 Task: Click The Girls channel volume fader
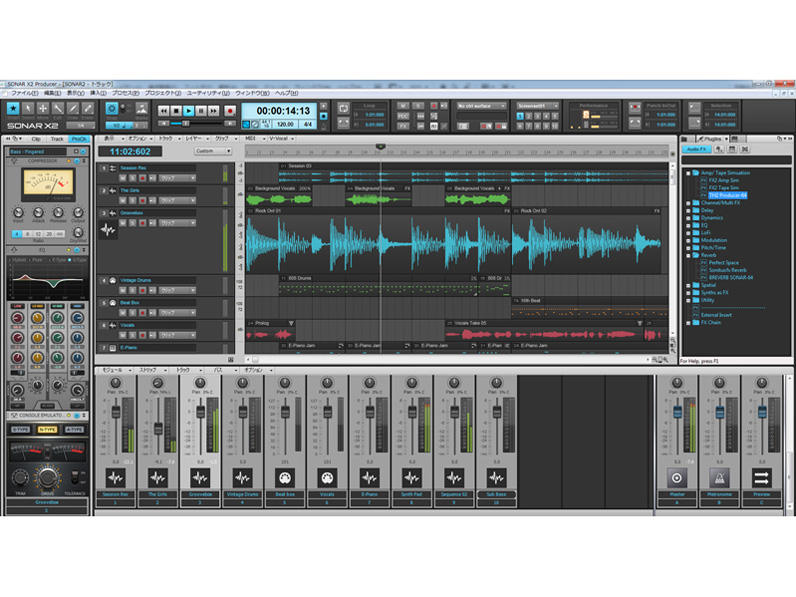pos(158,428)
